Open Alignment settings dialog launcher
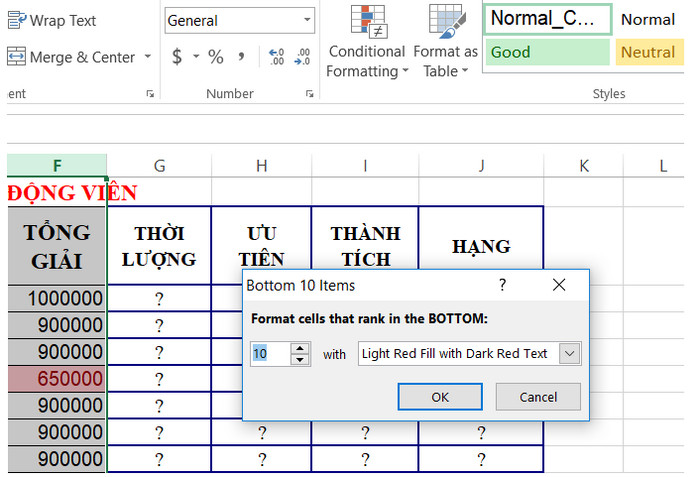 tap(150, 94)
